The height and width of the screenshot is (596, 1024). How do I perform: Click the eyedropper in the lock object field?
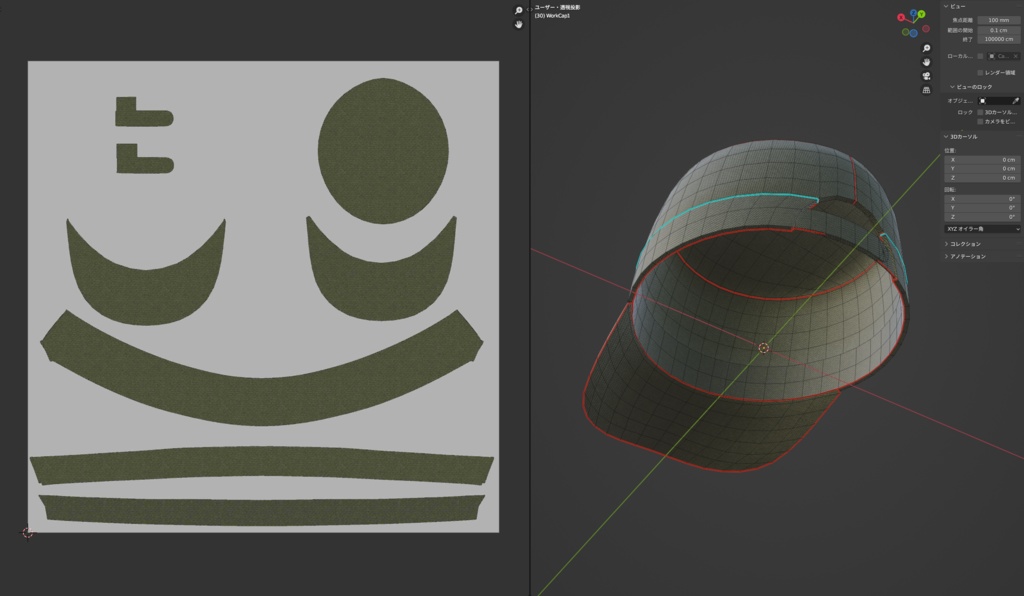(1015, 101)
